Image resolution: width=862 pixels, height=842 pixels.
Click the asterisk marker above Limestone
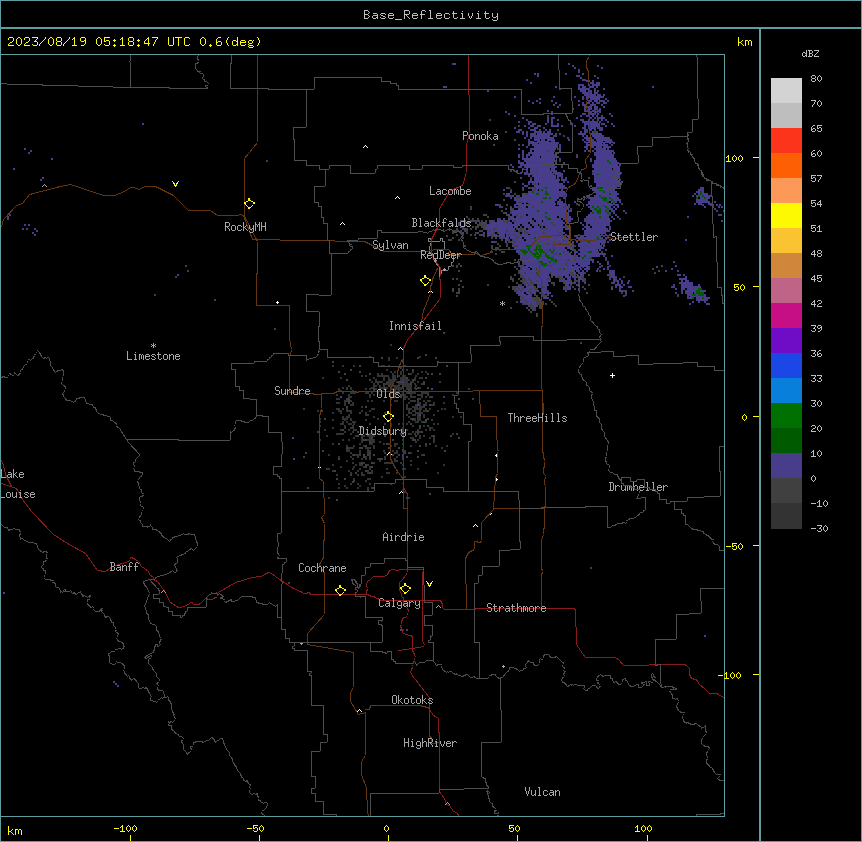[153, 346]
